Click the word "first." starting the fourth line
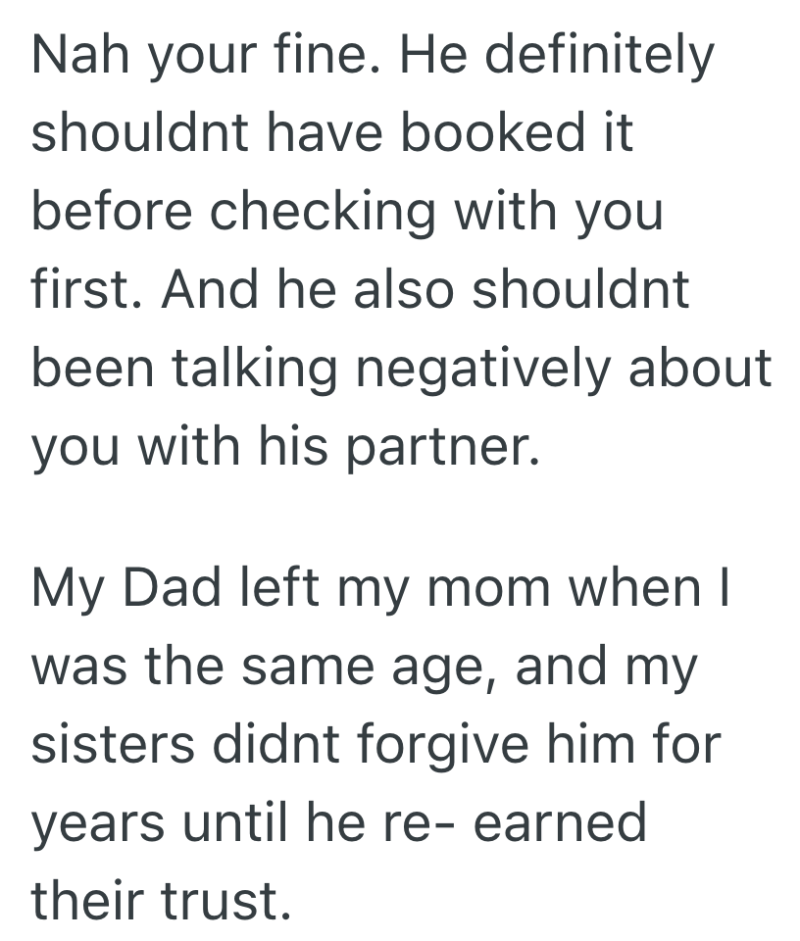This screenshot has width=800, height=941. click(85, 290)
